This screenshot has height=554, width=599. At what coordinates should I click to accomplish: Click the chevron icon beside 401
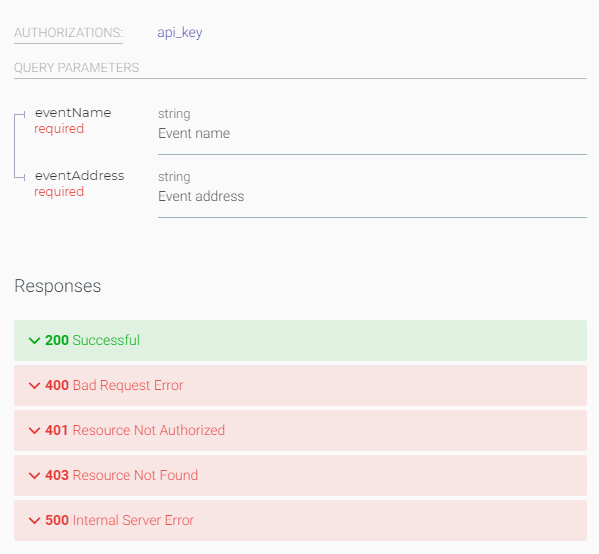(34, 431)
